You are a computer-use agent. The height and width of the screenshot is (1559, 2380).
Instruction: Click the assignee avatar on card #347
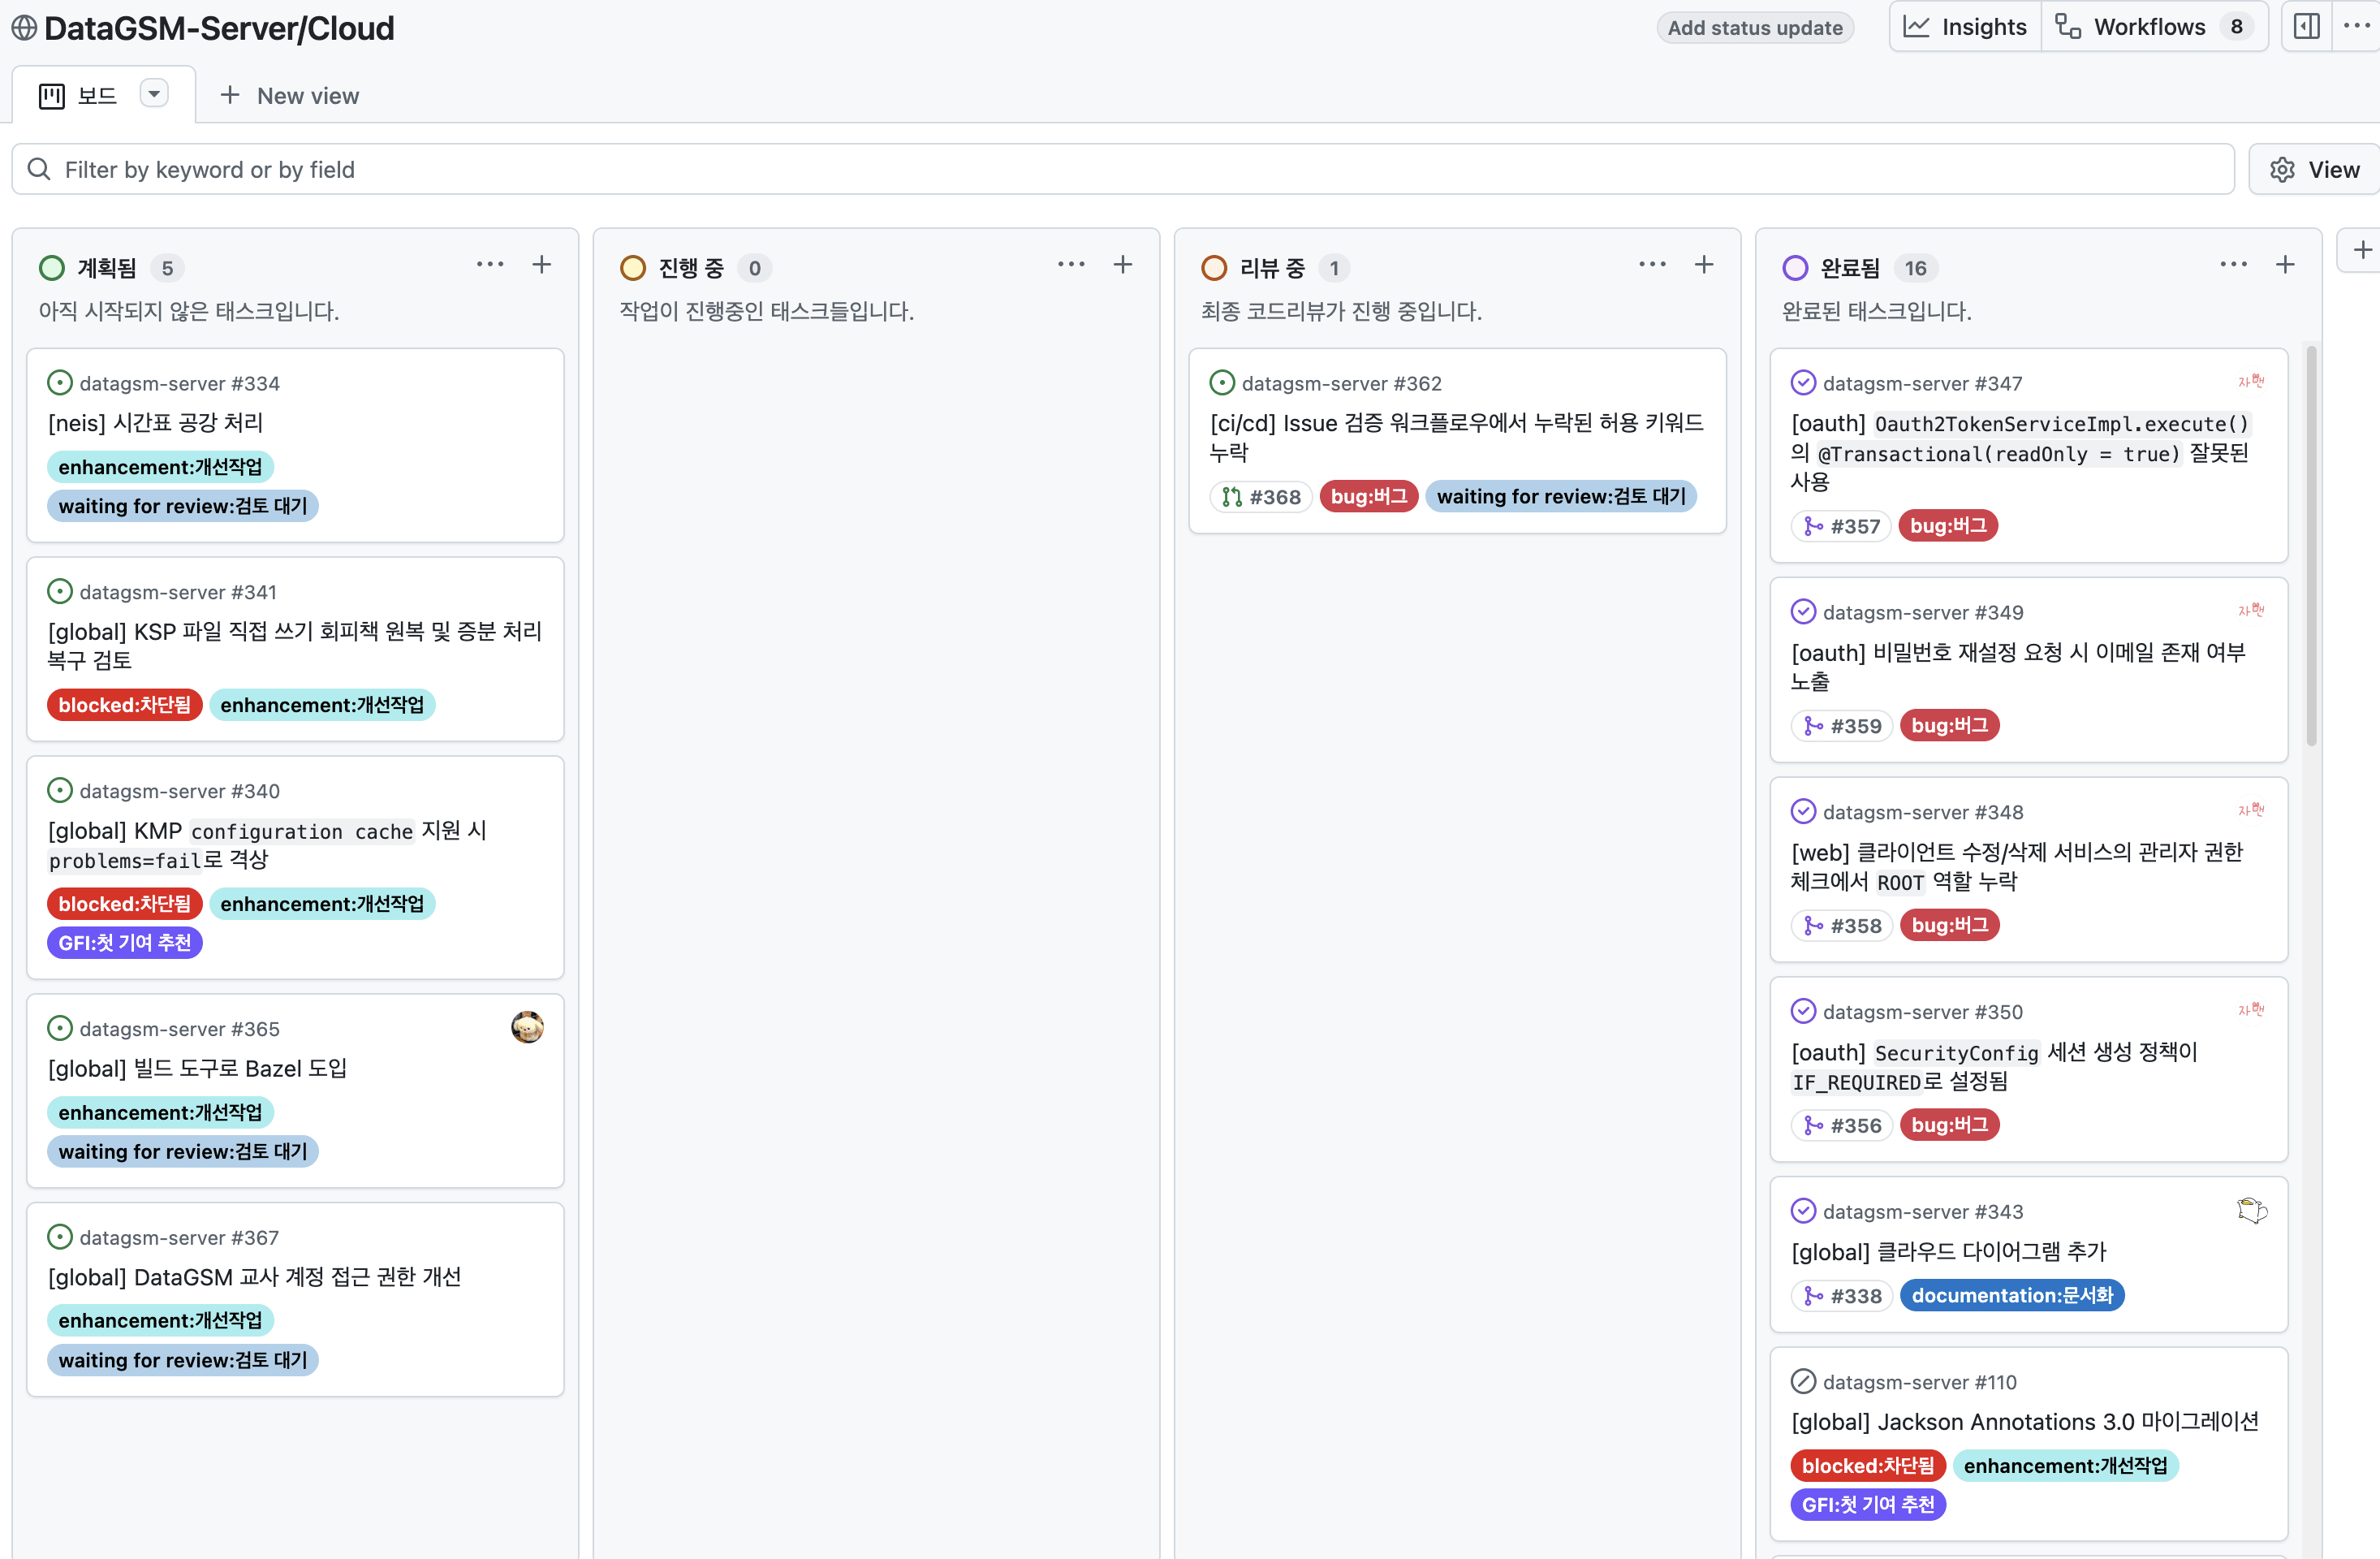coord(2252,381)
